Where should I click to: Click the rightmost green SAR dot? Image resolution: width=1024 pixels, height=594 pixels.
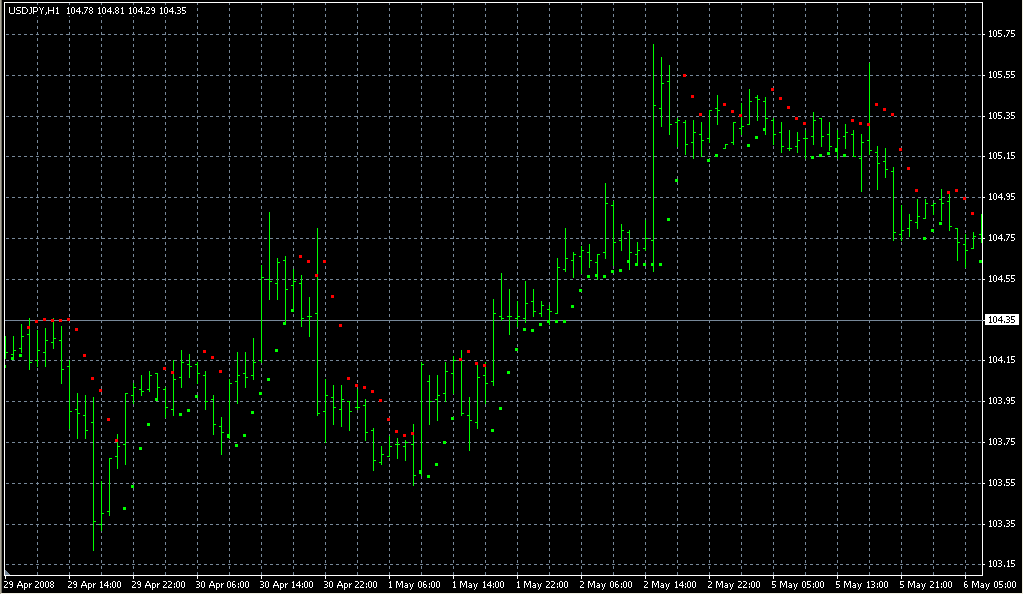pyautogui.click(x=980, y=261)
